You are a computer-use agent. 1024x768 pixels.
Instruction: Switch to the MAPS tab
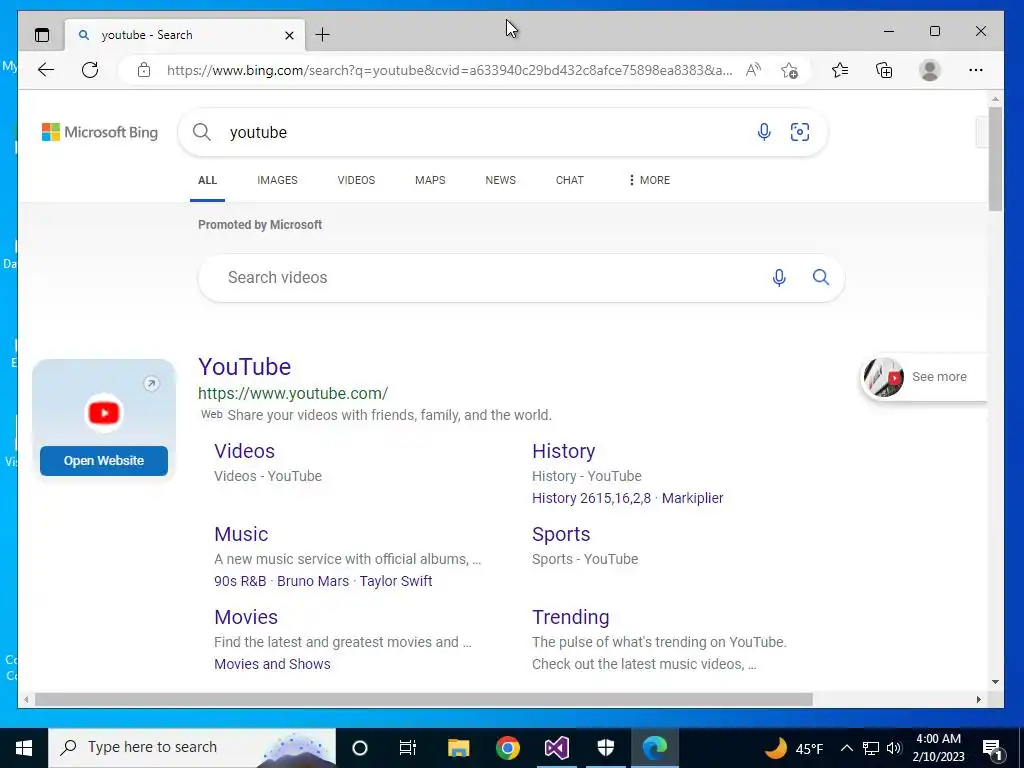pyautogui.click(x=430, y=180)
